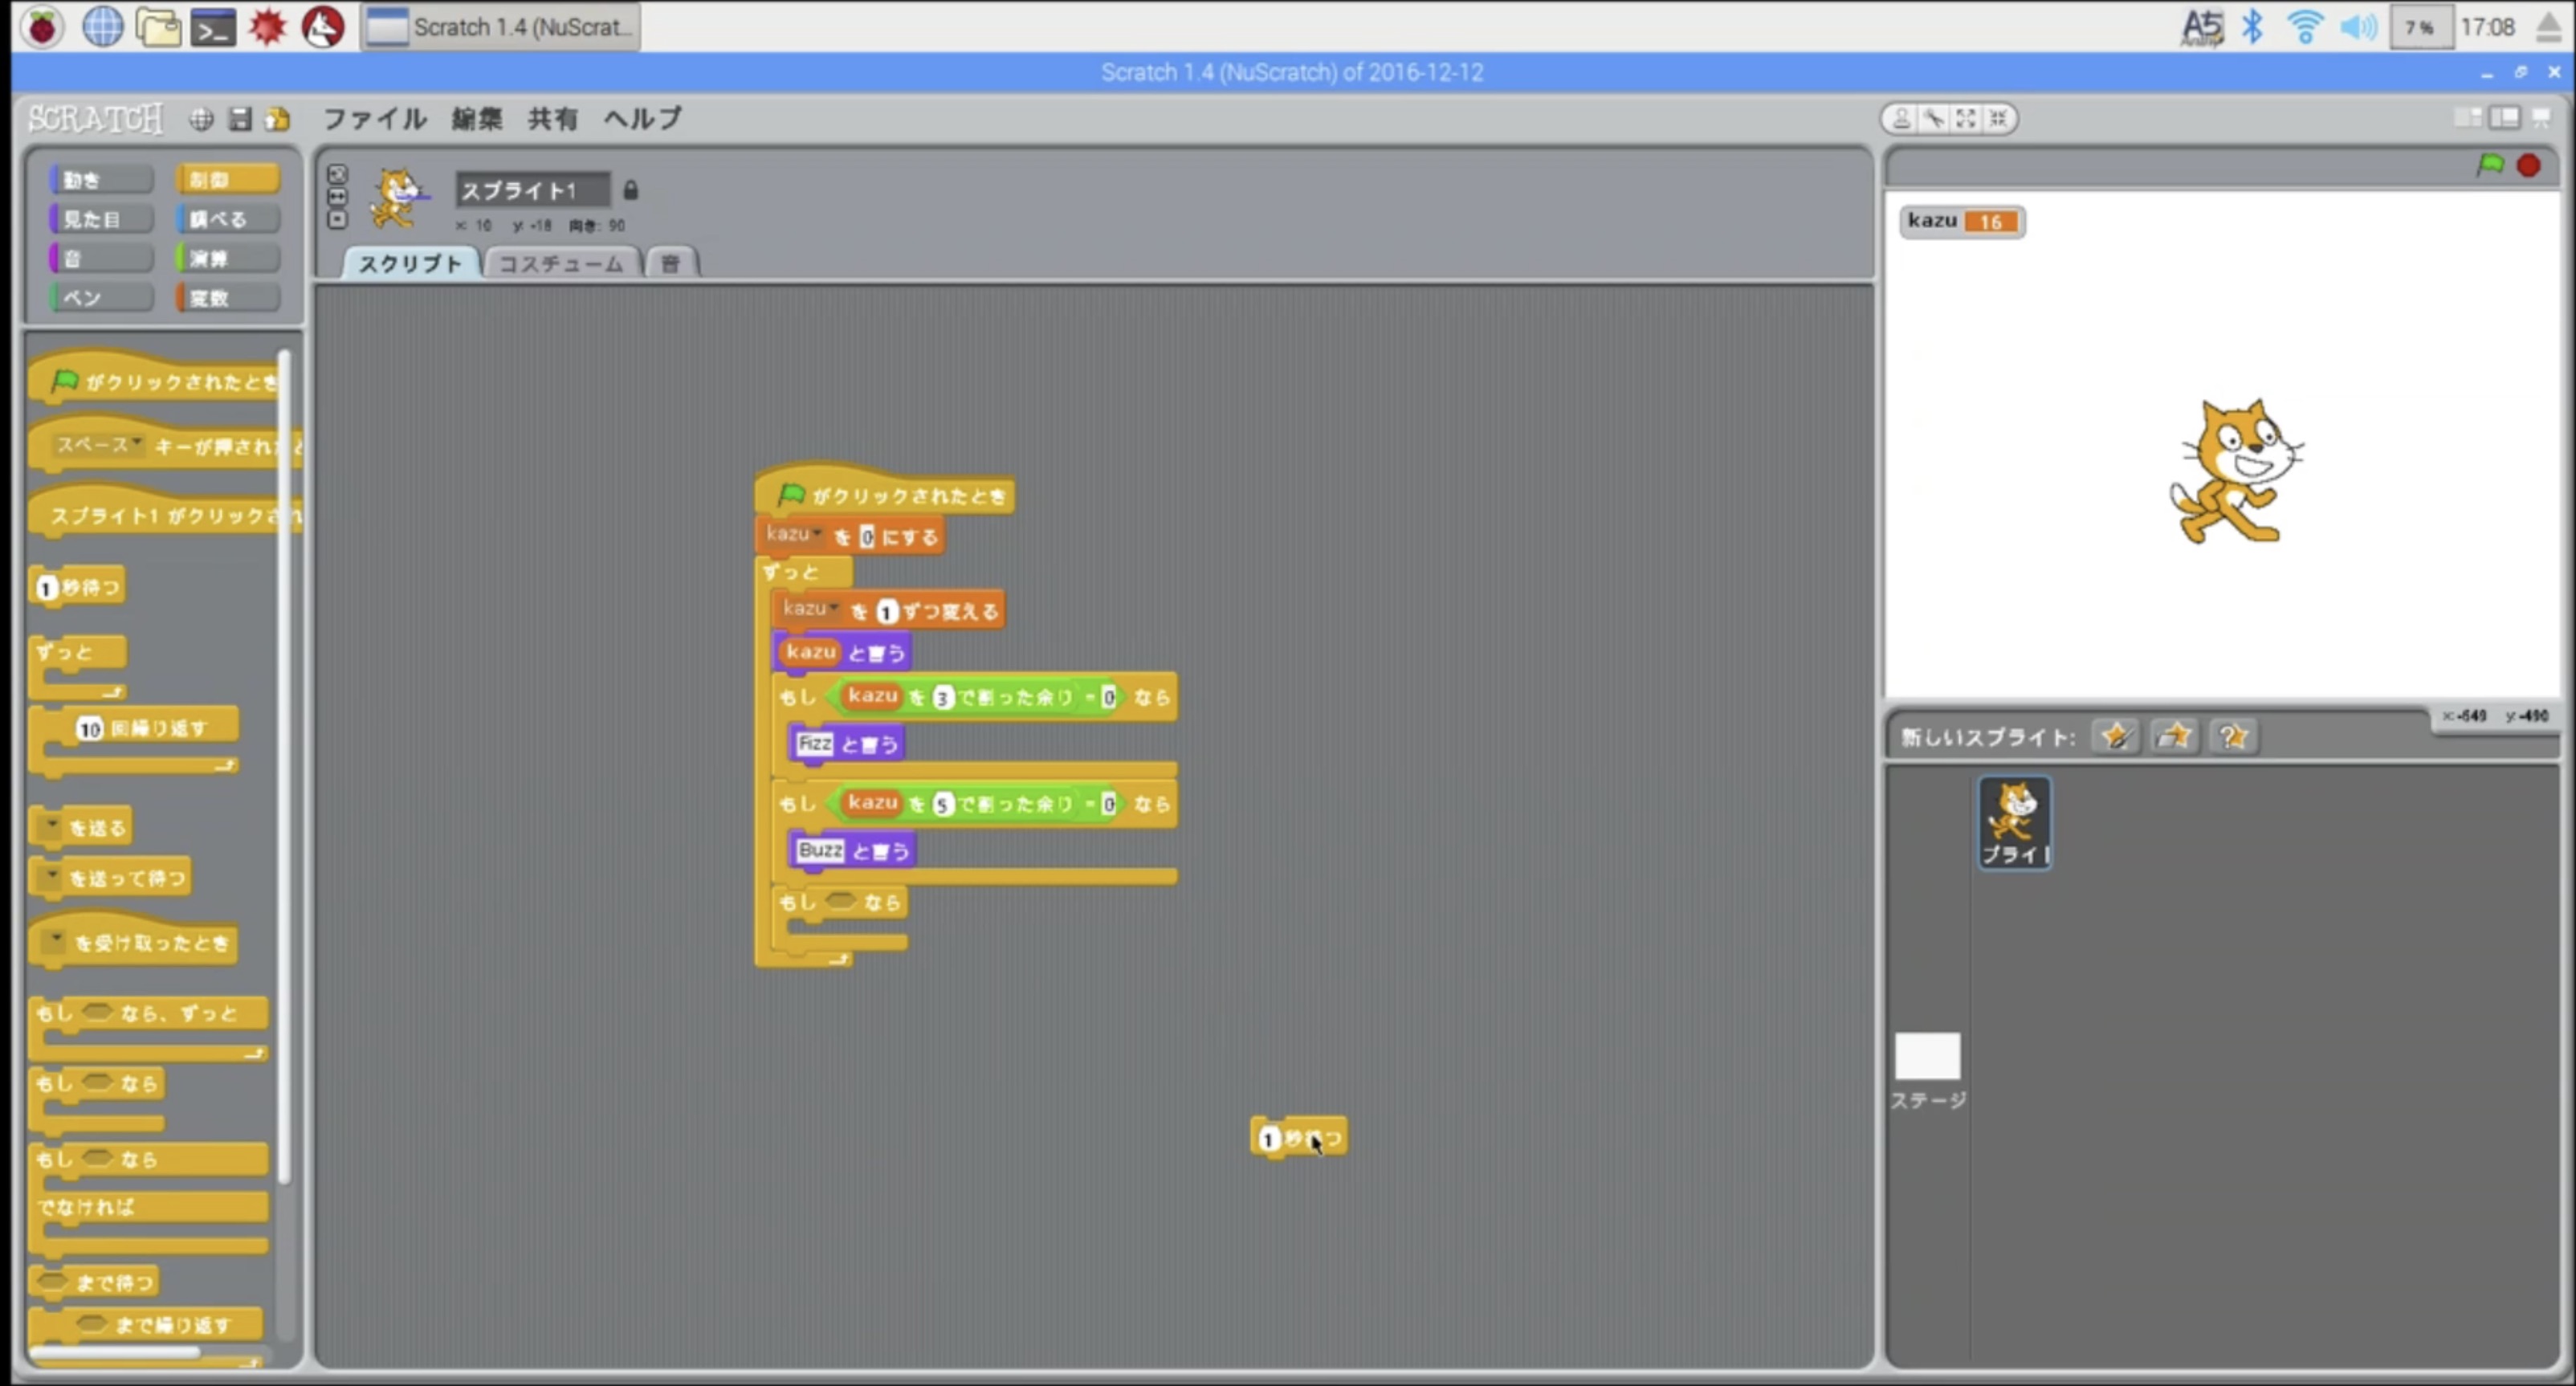Select the duplicate stamp tool
This screenshot has width=2576, height=1386.
[x=1902, y=119]
